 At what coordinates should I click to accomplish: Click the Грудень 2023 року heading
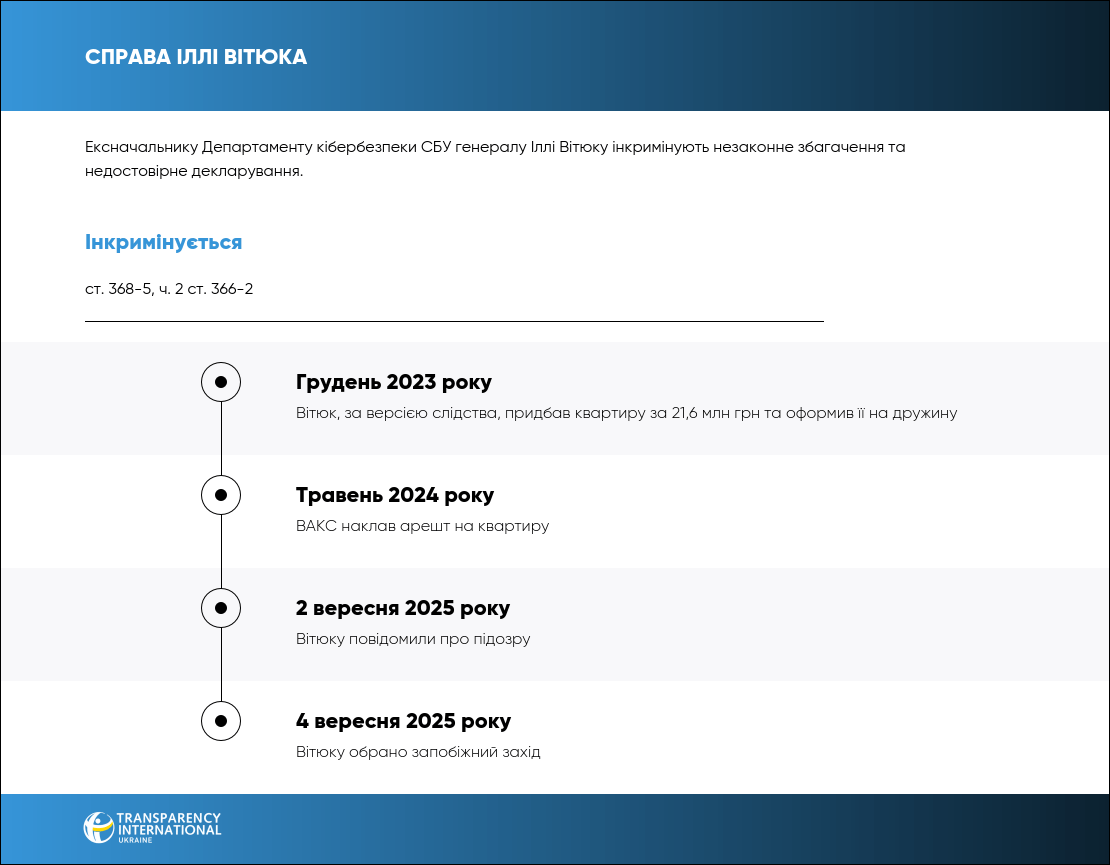point(394,383)
